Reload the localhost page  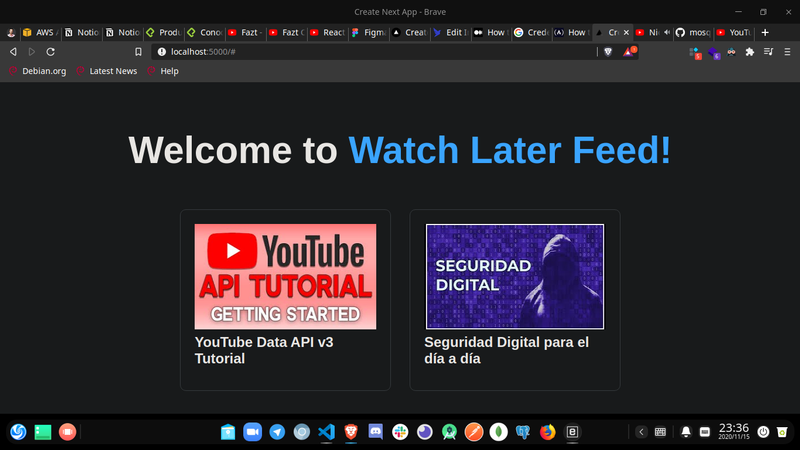tap(51, 52)
